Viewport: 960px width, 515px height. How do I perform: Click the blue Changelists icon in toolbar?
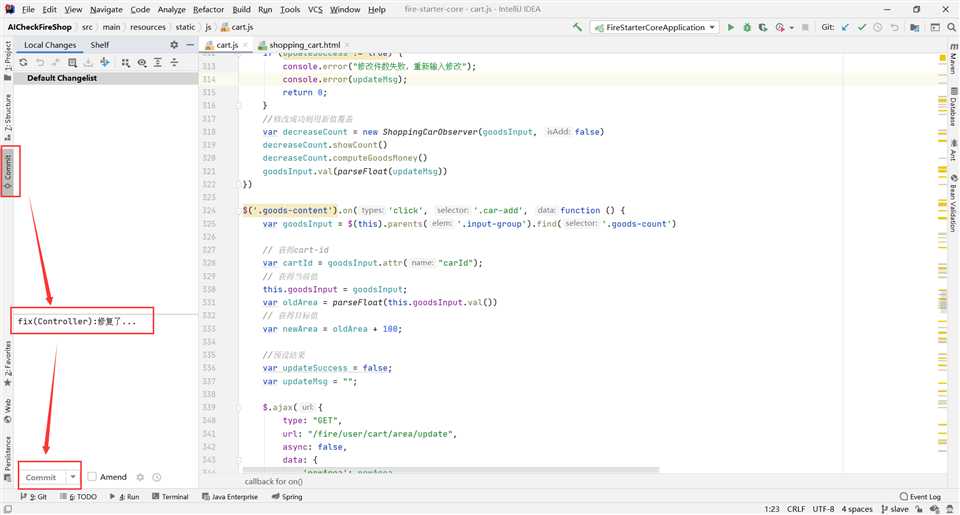pyautogui.click(x=105, y=62)
